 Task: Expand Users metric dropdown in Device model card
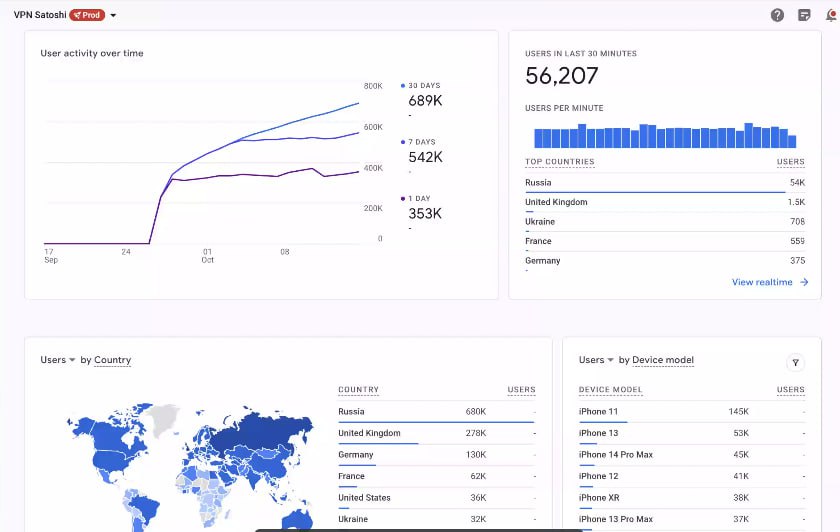pos(597,360)
